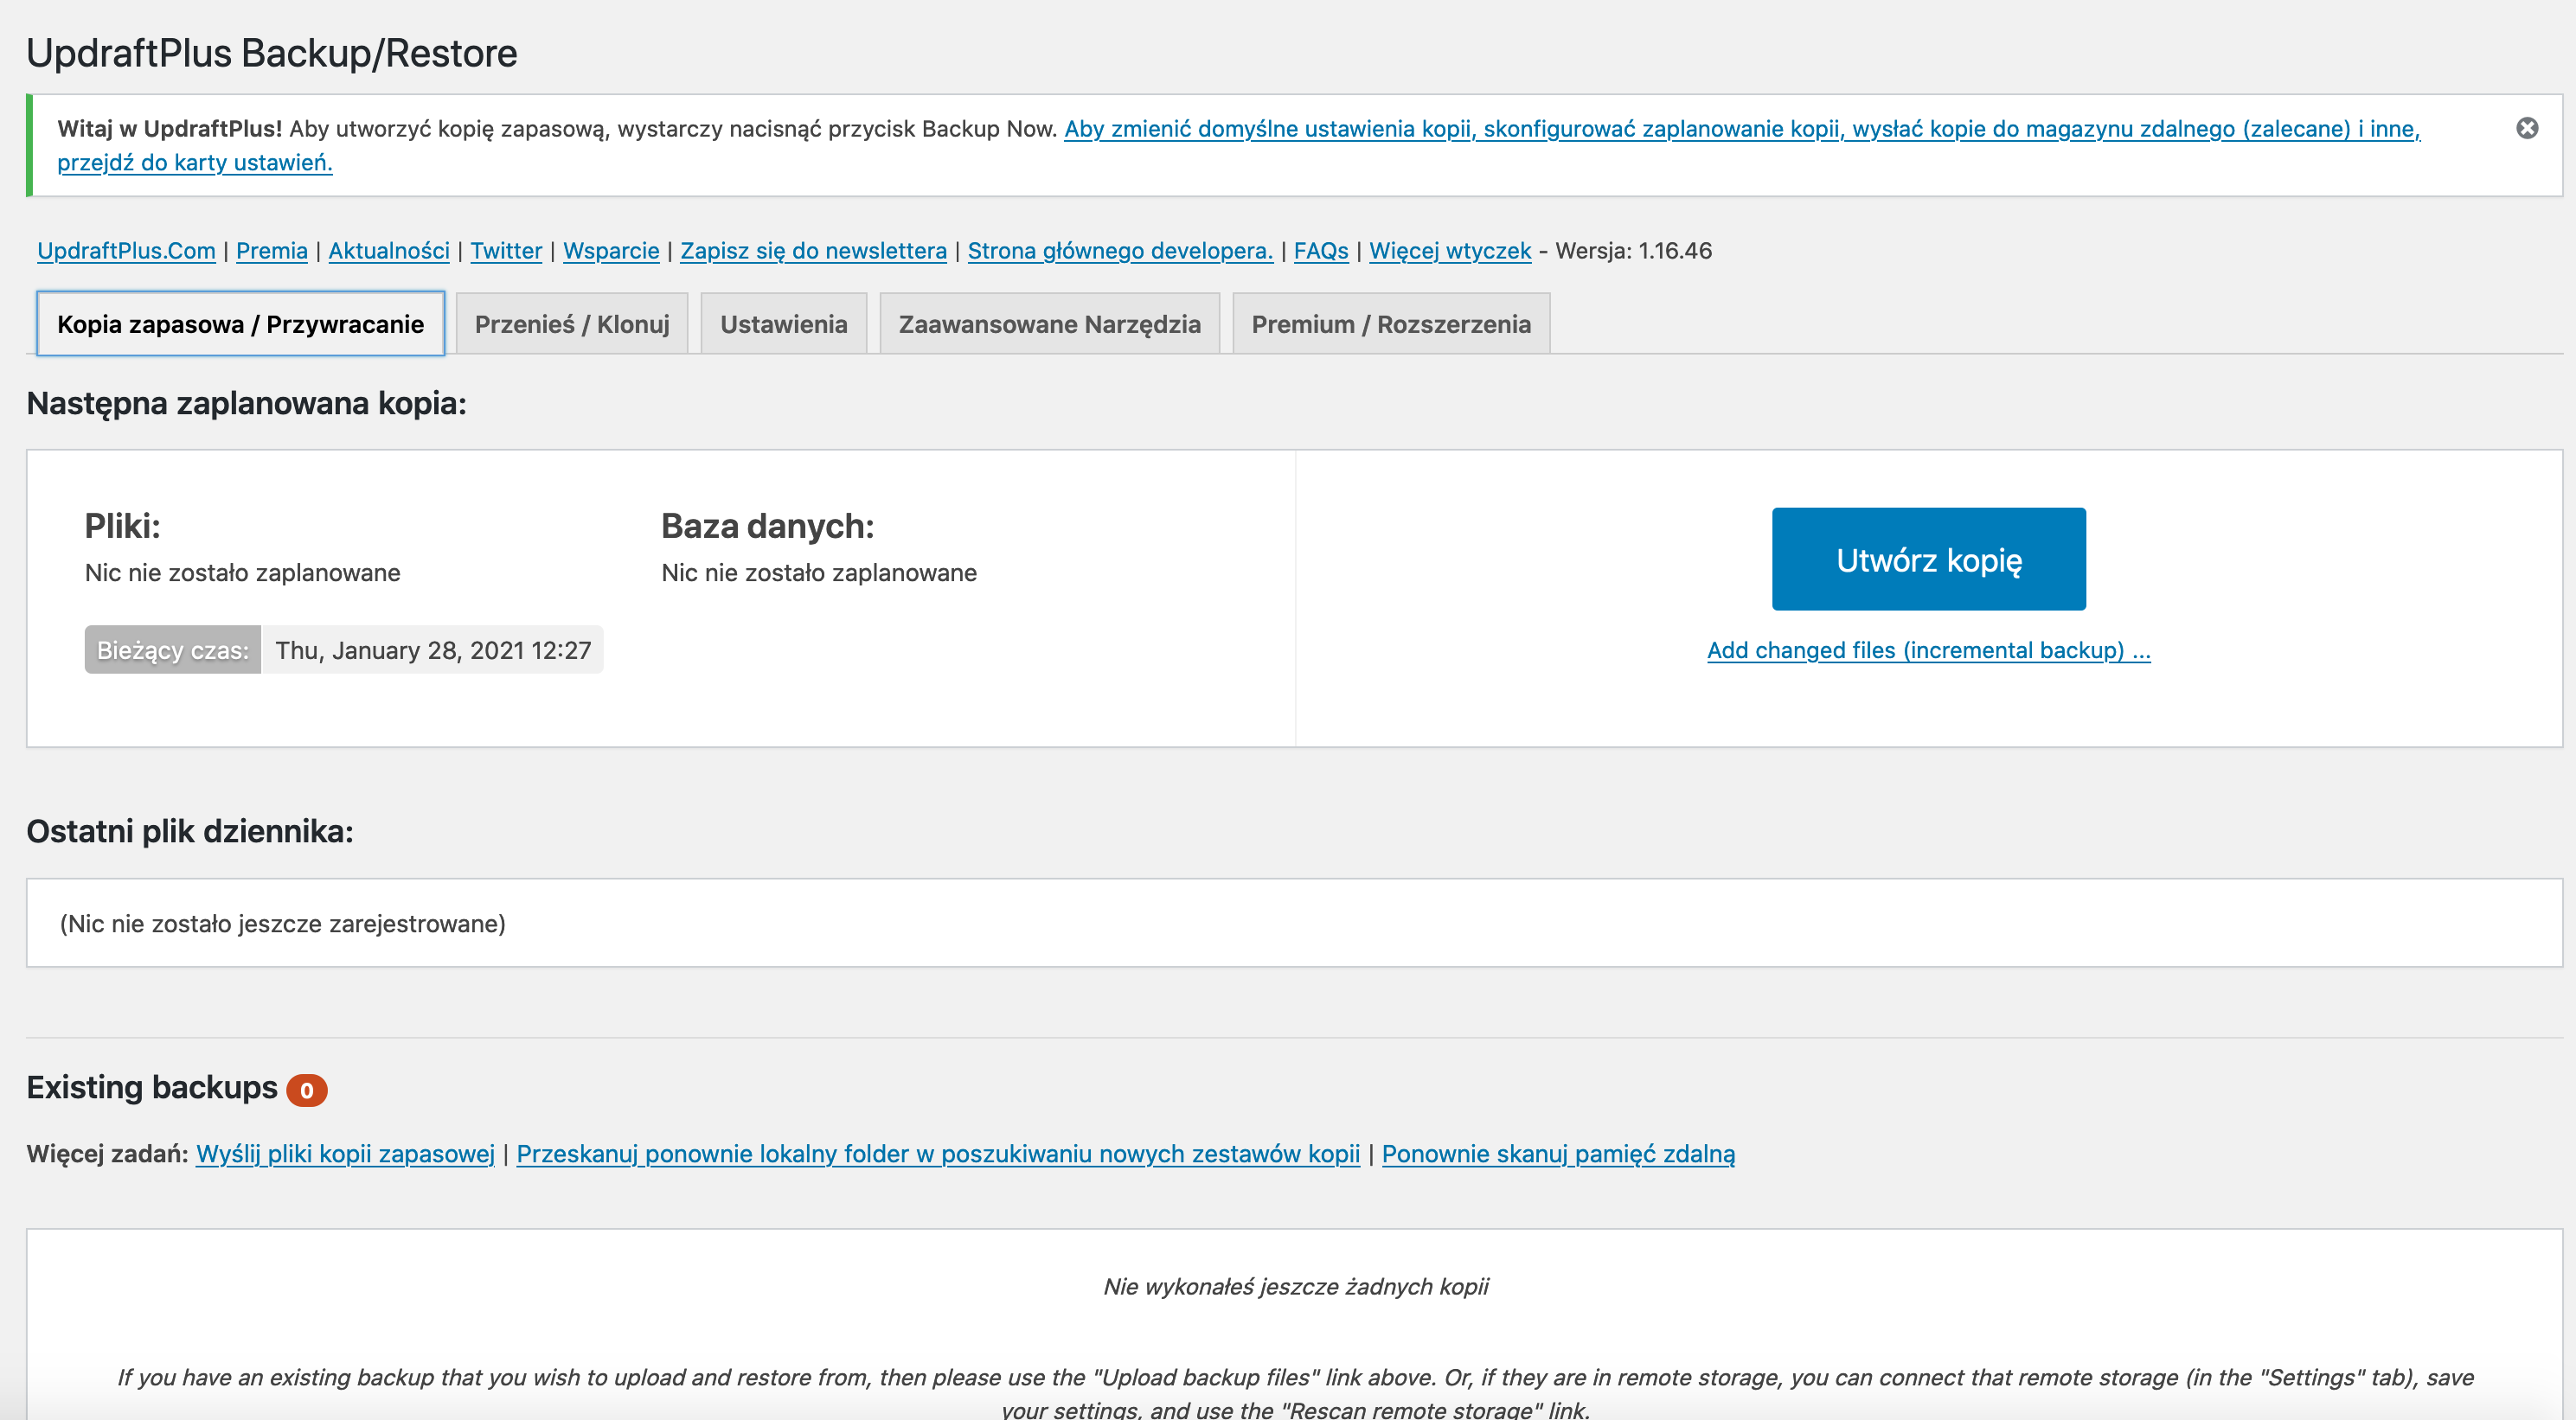Click Przeskanuj ponownie lokalny folder link

click(x=938, y=1153)
